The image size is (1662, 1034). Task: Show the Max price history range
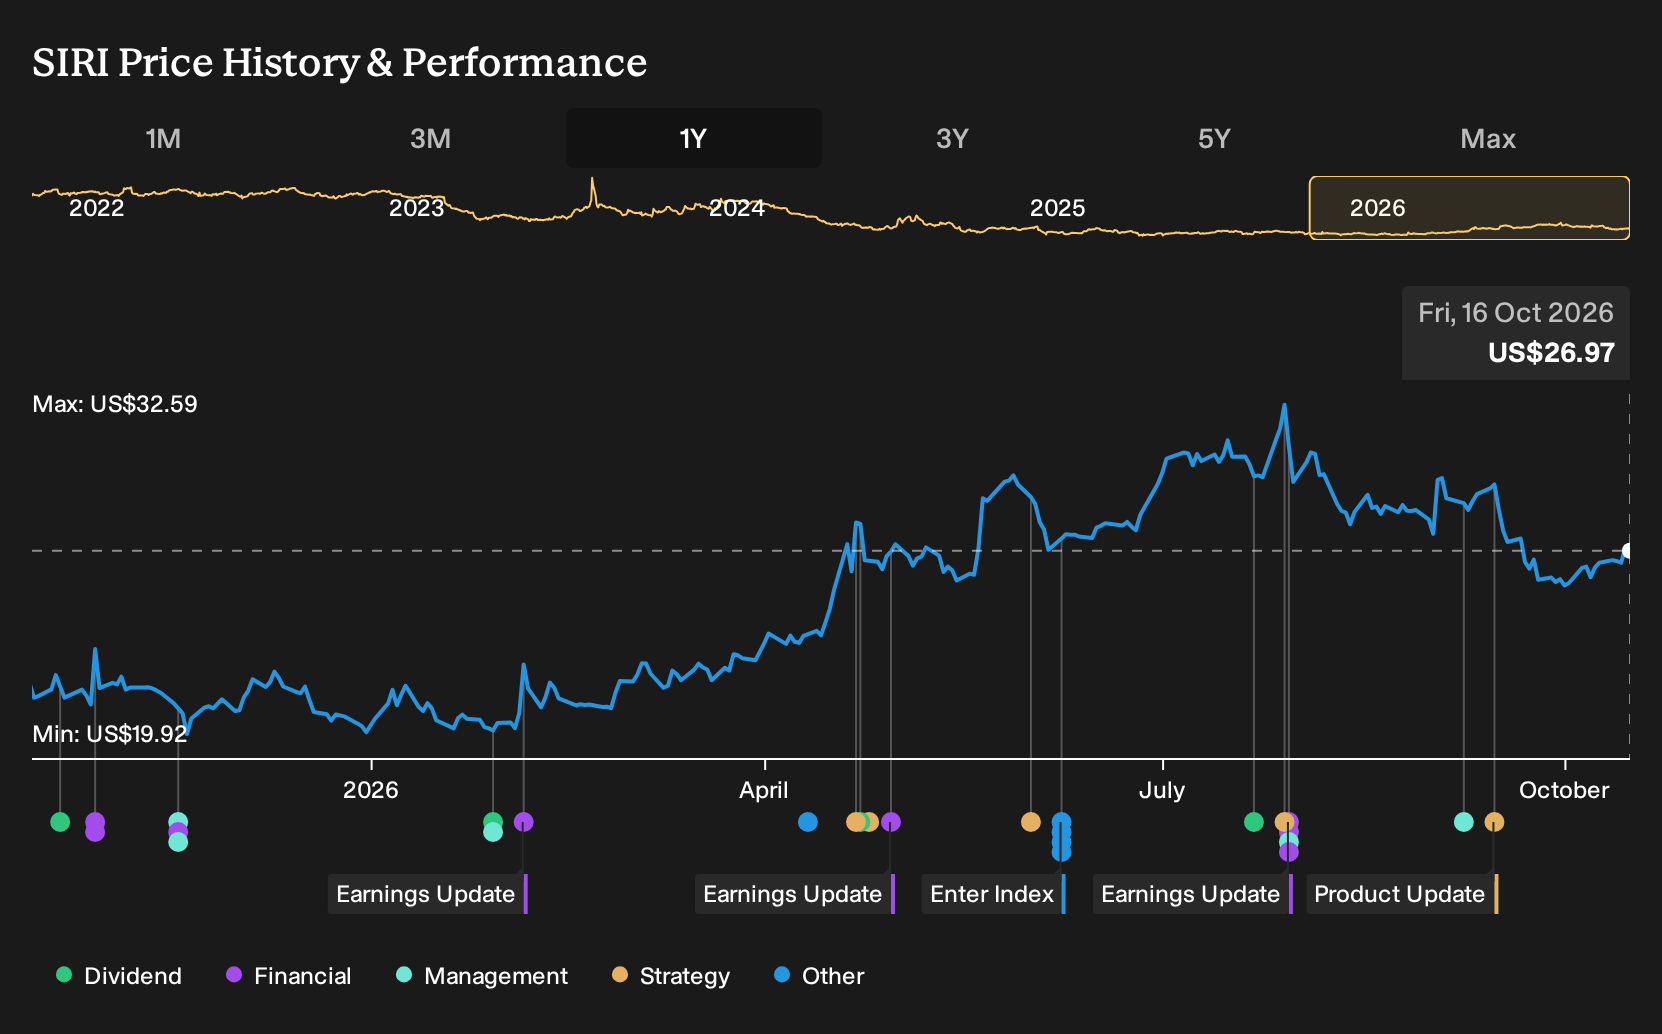click(1488, 138)
